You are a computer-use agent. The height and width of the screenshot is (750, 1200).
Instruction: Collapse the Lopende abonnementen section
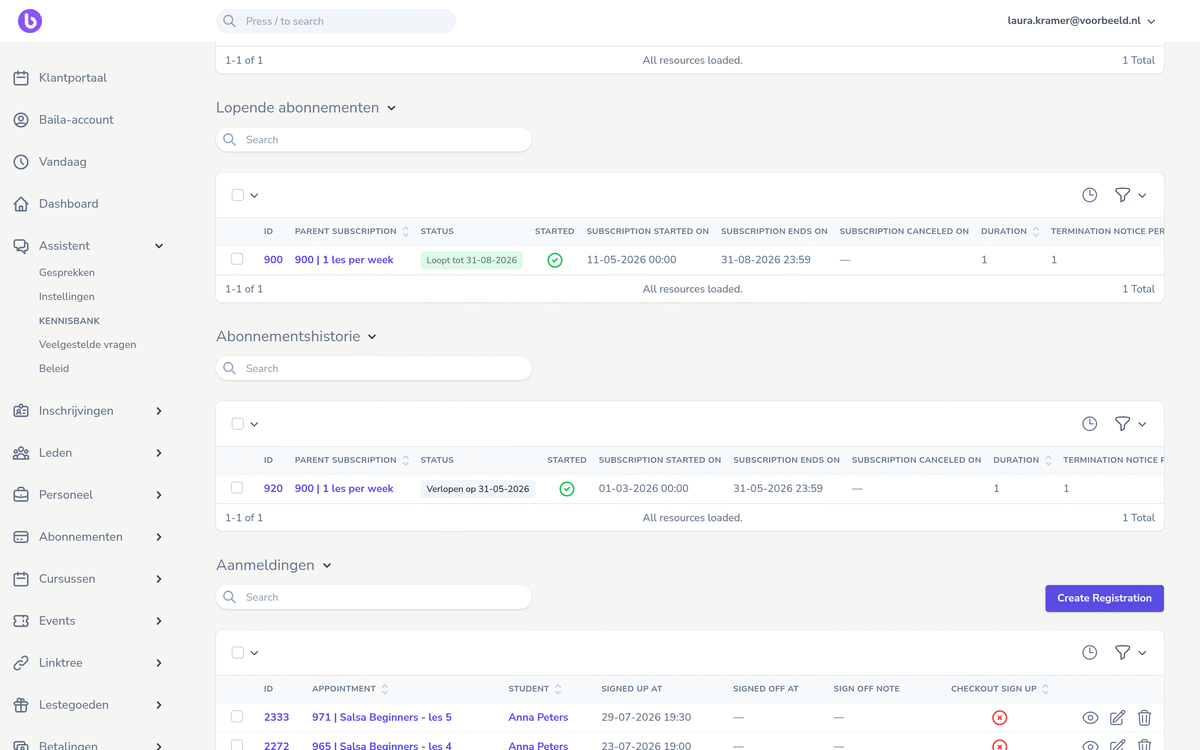click(391, 108)
